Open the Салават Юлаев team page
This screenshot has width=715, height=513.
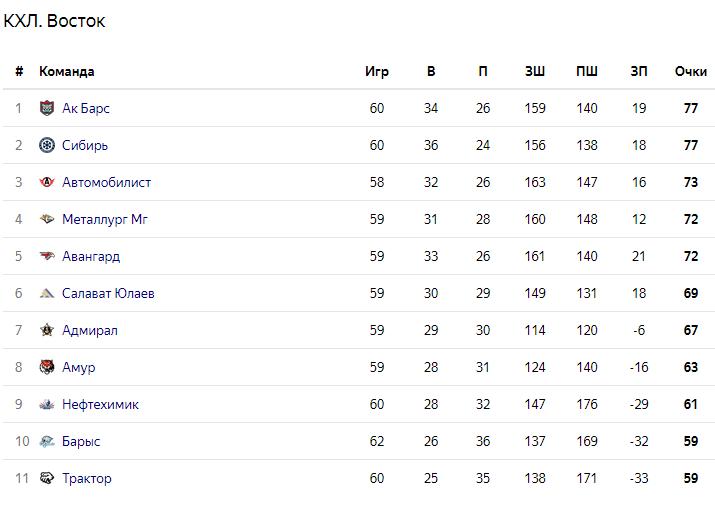pyautogui.click(x=108, y=293)
